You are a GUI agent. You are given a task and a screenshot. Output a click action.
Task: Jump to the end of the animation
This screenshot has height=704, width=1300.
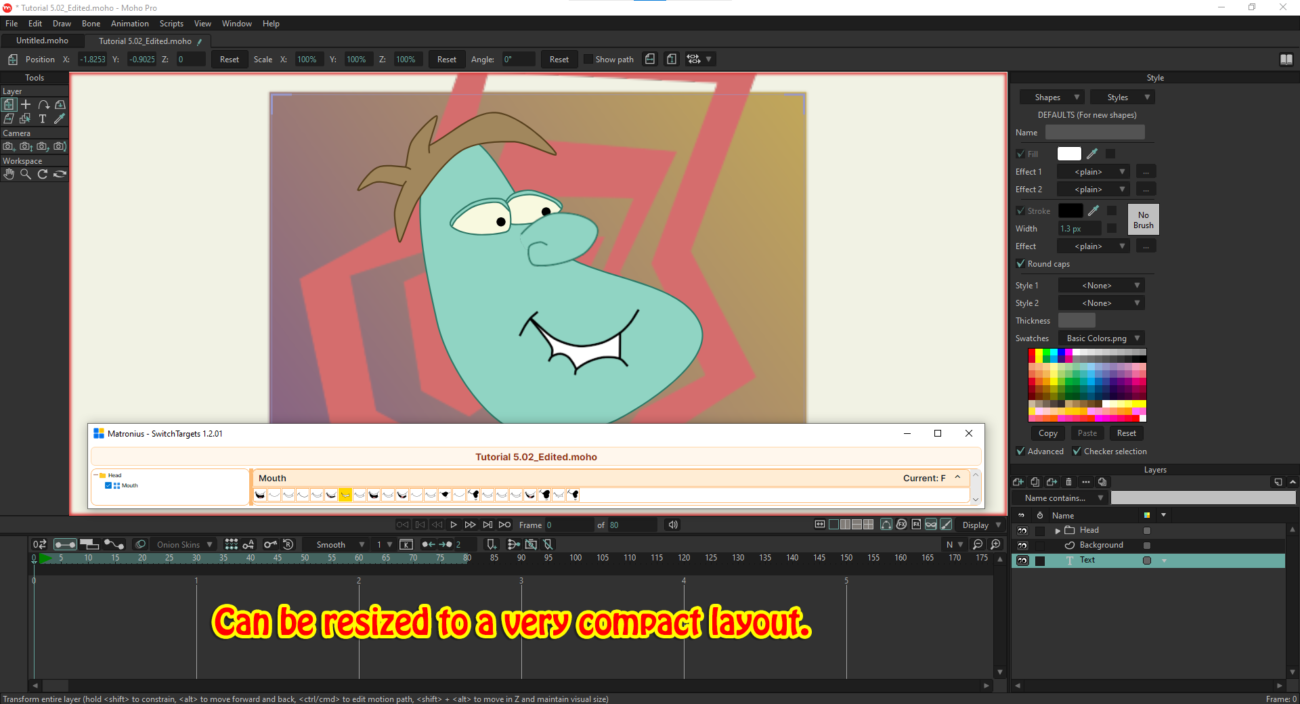point(505,525)
